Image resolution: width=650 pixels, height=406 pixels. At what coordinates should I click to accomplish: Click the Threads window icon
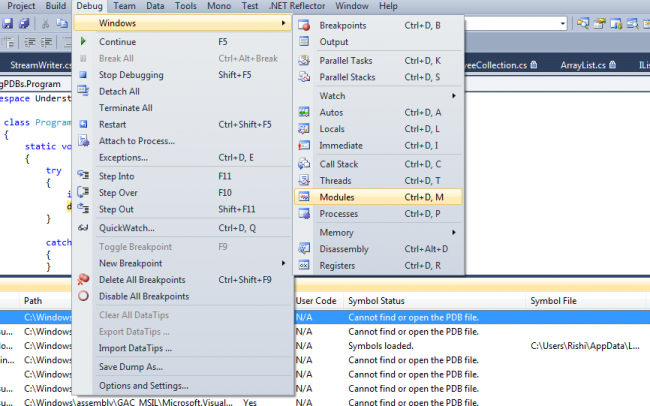[x=304, y=181]
